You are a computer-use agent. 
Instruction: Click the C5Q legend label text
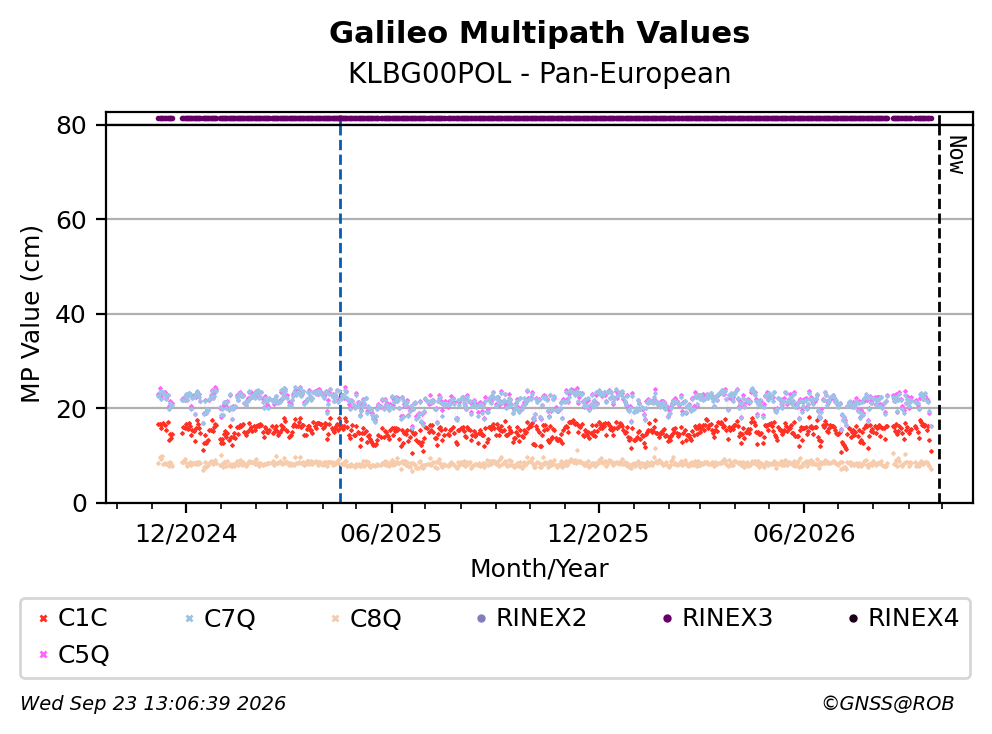tap(84, 655)
